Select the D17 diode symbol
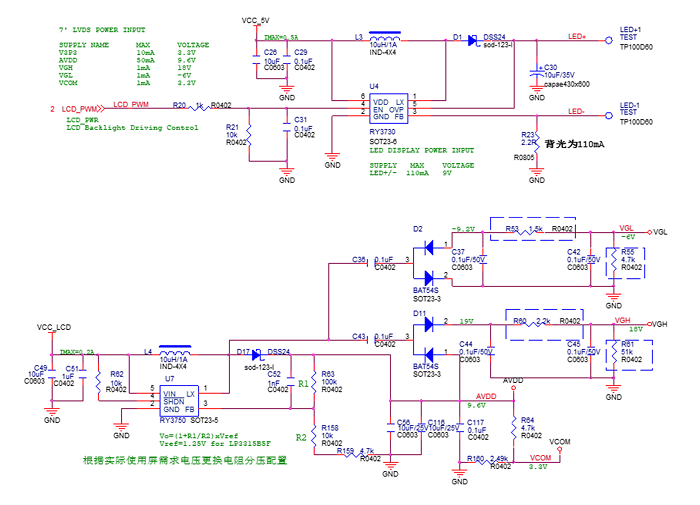The width and height of the screenshot is (700, 505). click(x=257, y=354)
